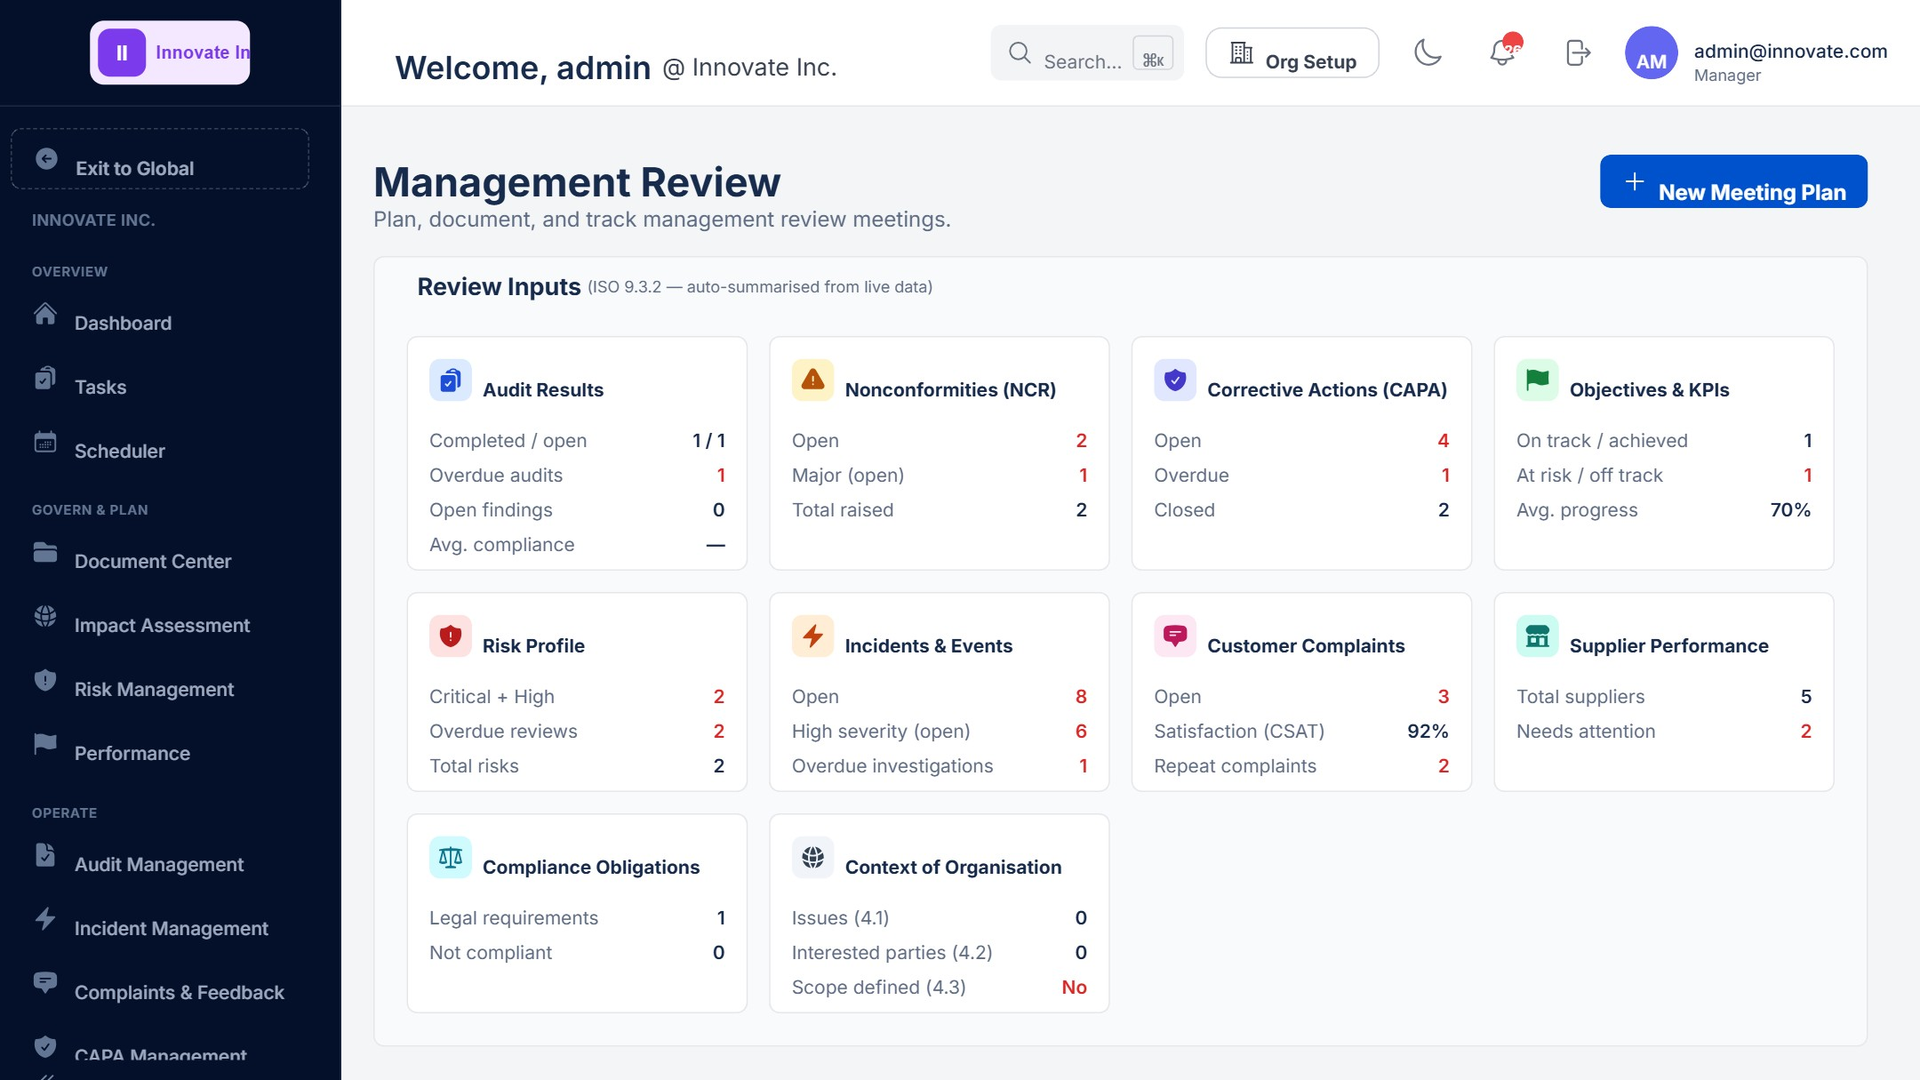Click the Risk Profile red shield icon
The image size is (1920, 1080).
coord(450,636)
